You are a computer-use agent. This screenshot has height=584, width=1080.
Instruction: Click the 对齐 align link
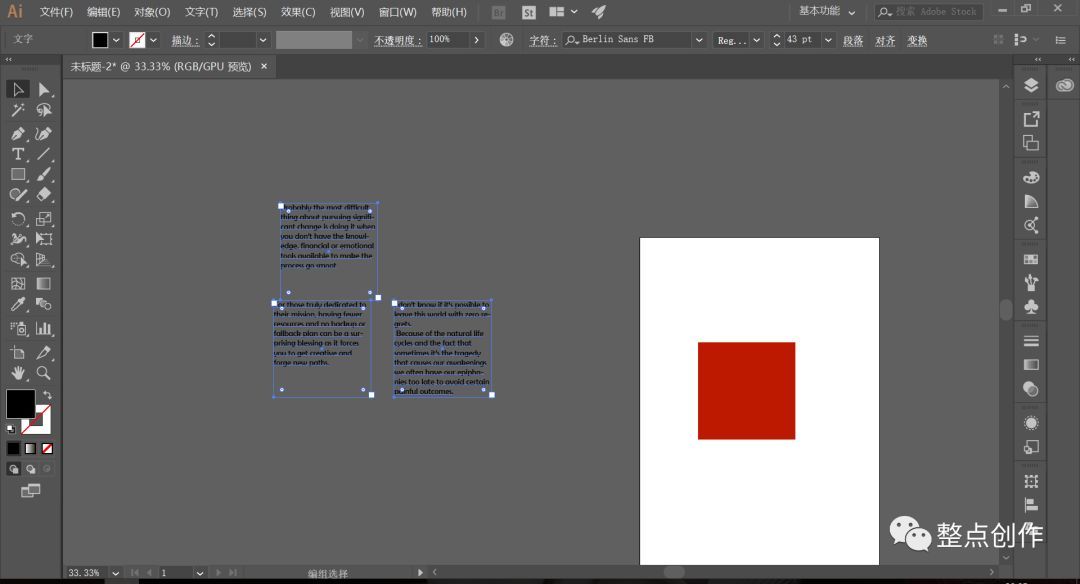coord(885,41)
